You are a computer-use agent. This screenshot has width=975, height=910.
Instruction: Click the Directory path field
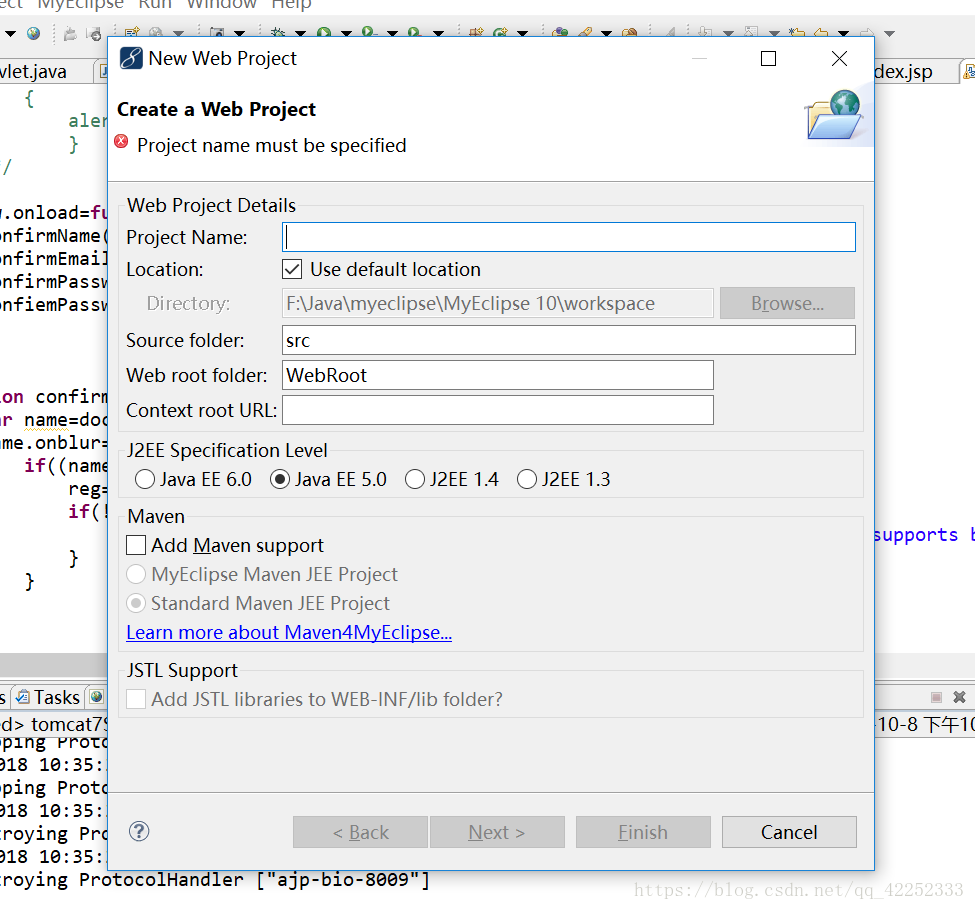(497, 303)
